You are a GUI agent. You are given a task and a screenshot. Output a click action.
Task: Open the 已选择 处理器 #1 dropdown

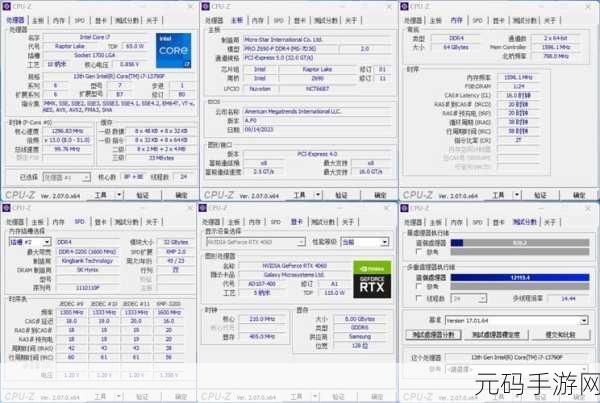pos(67,177)
